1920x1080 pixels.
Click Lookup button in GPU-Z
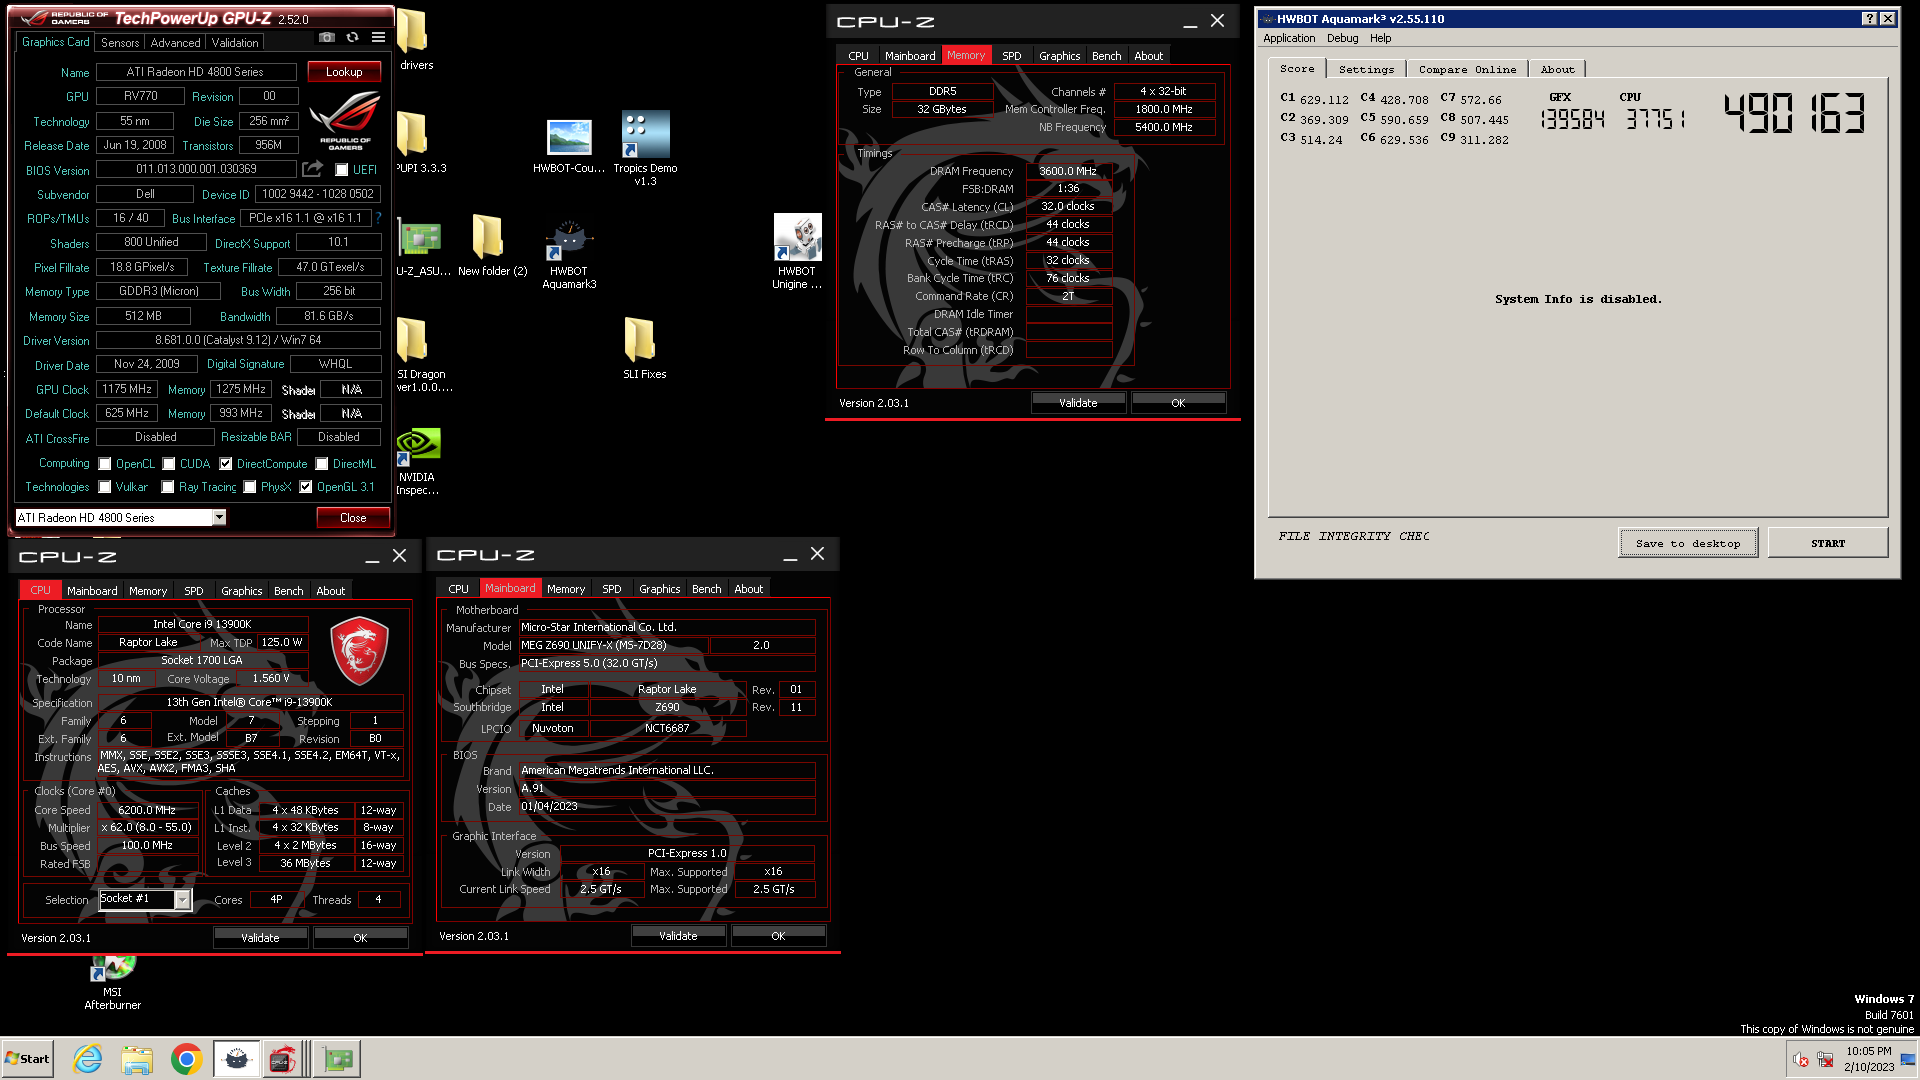pos(344,72)
